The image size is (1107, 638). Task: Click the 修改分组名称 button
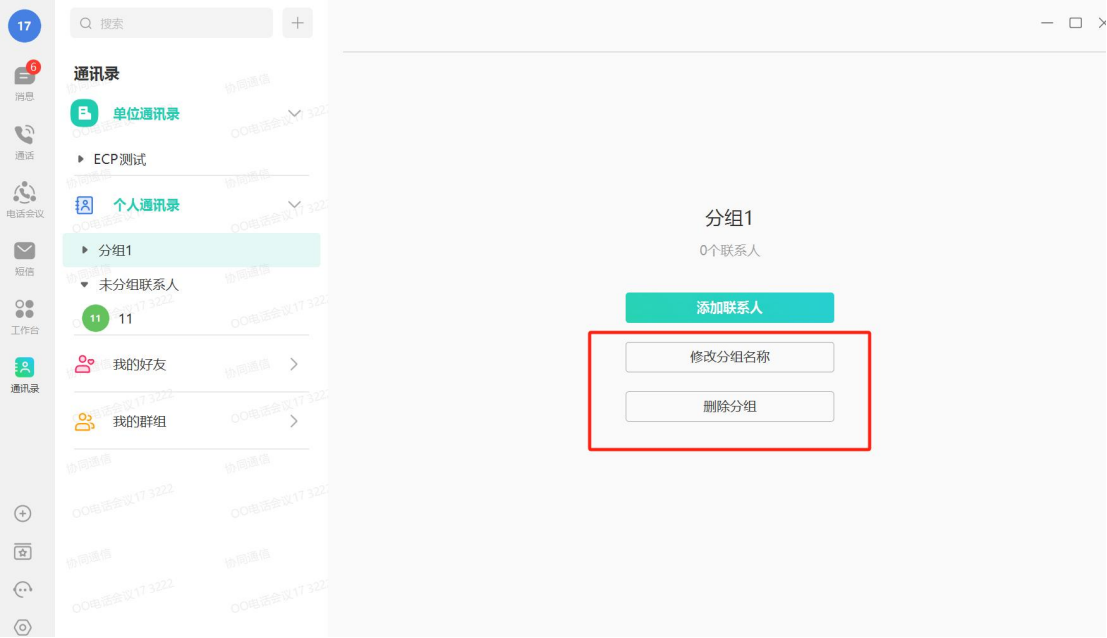coord(729,357)
